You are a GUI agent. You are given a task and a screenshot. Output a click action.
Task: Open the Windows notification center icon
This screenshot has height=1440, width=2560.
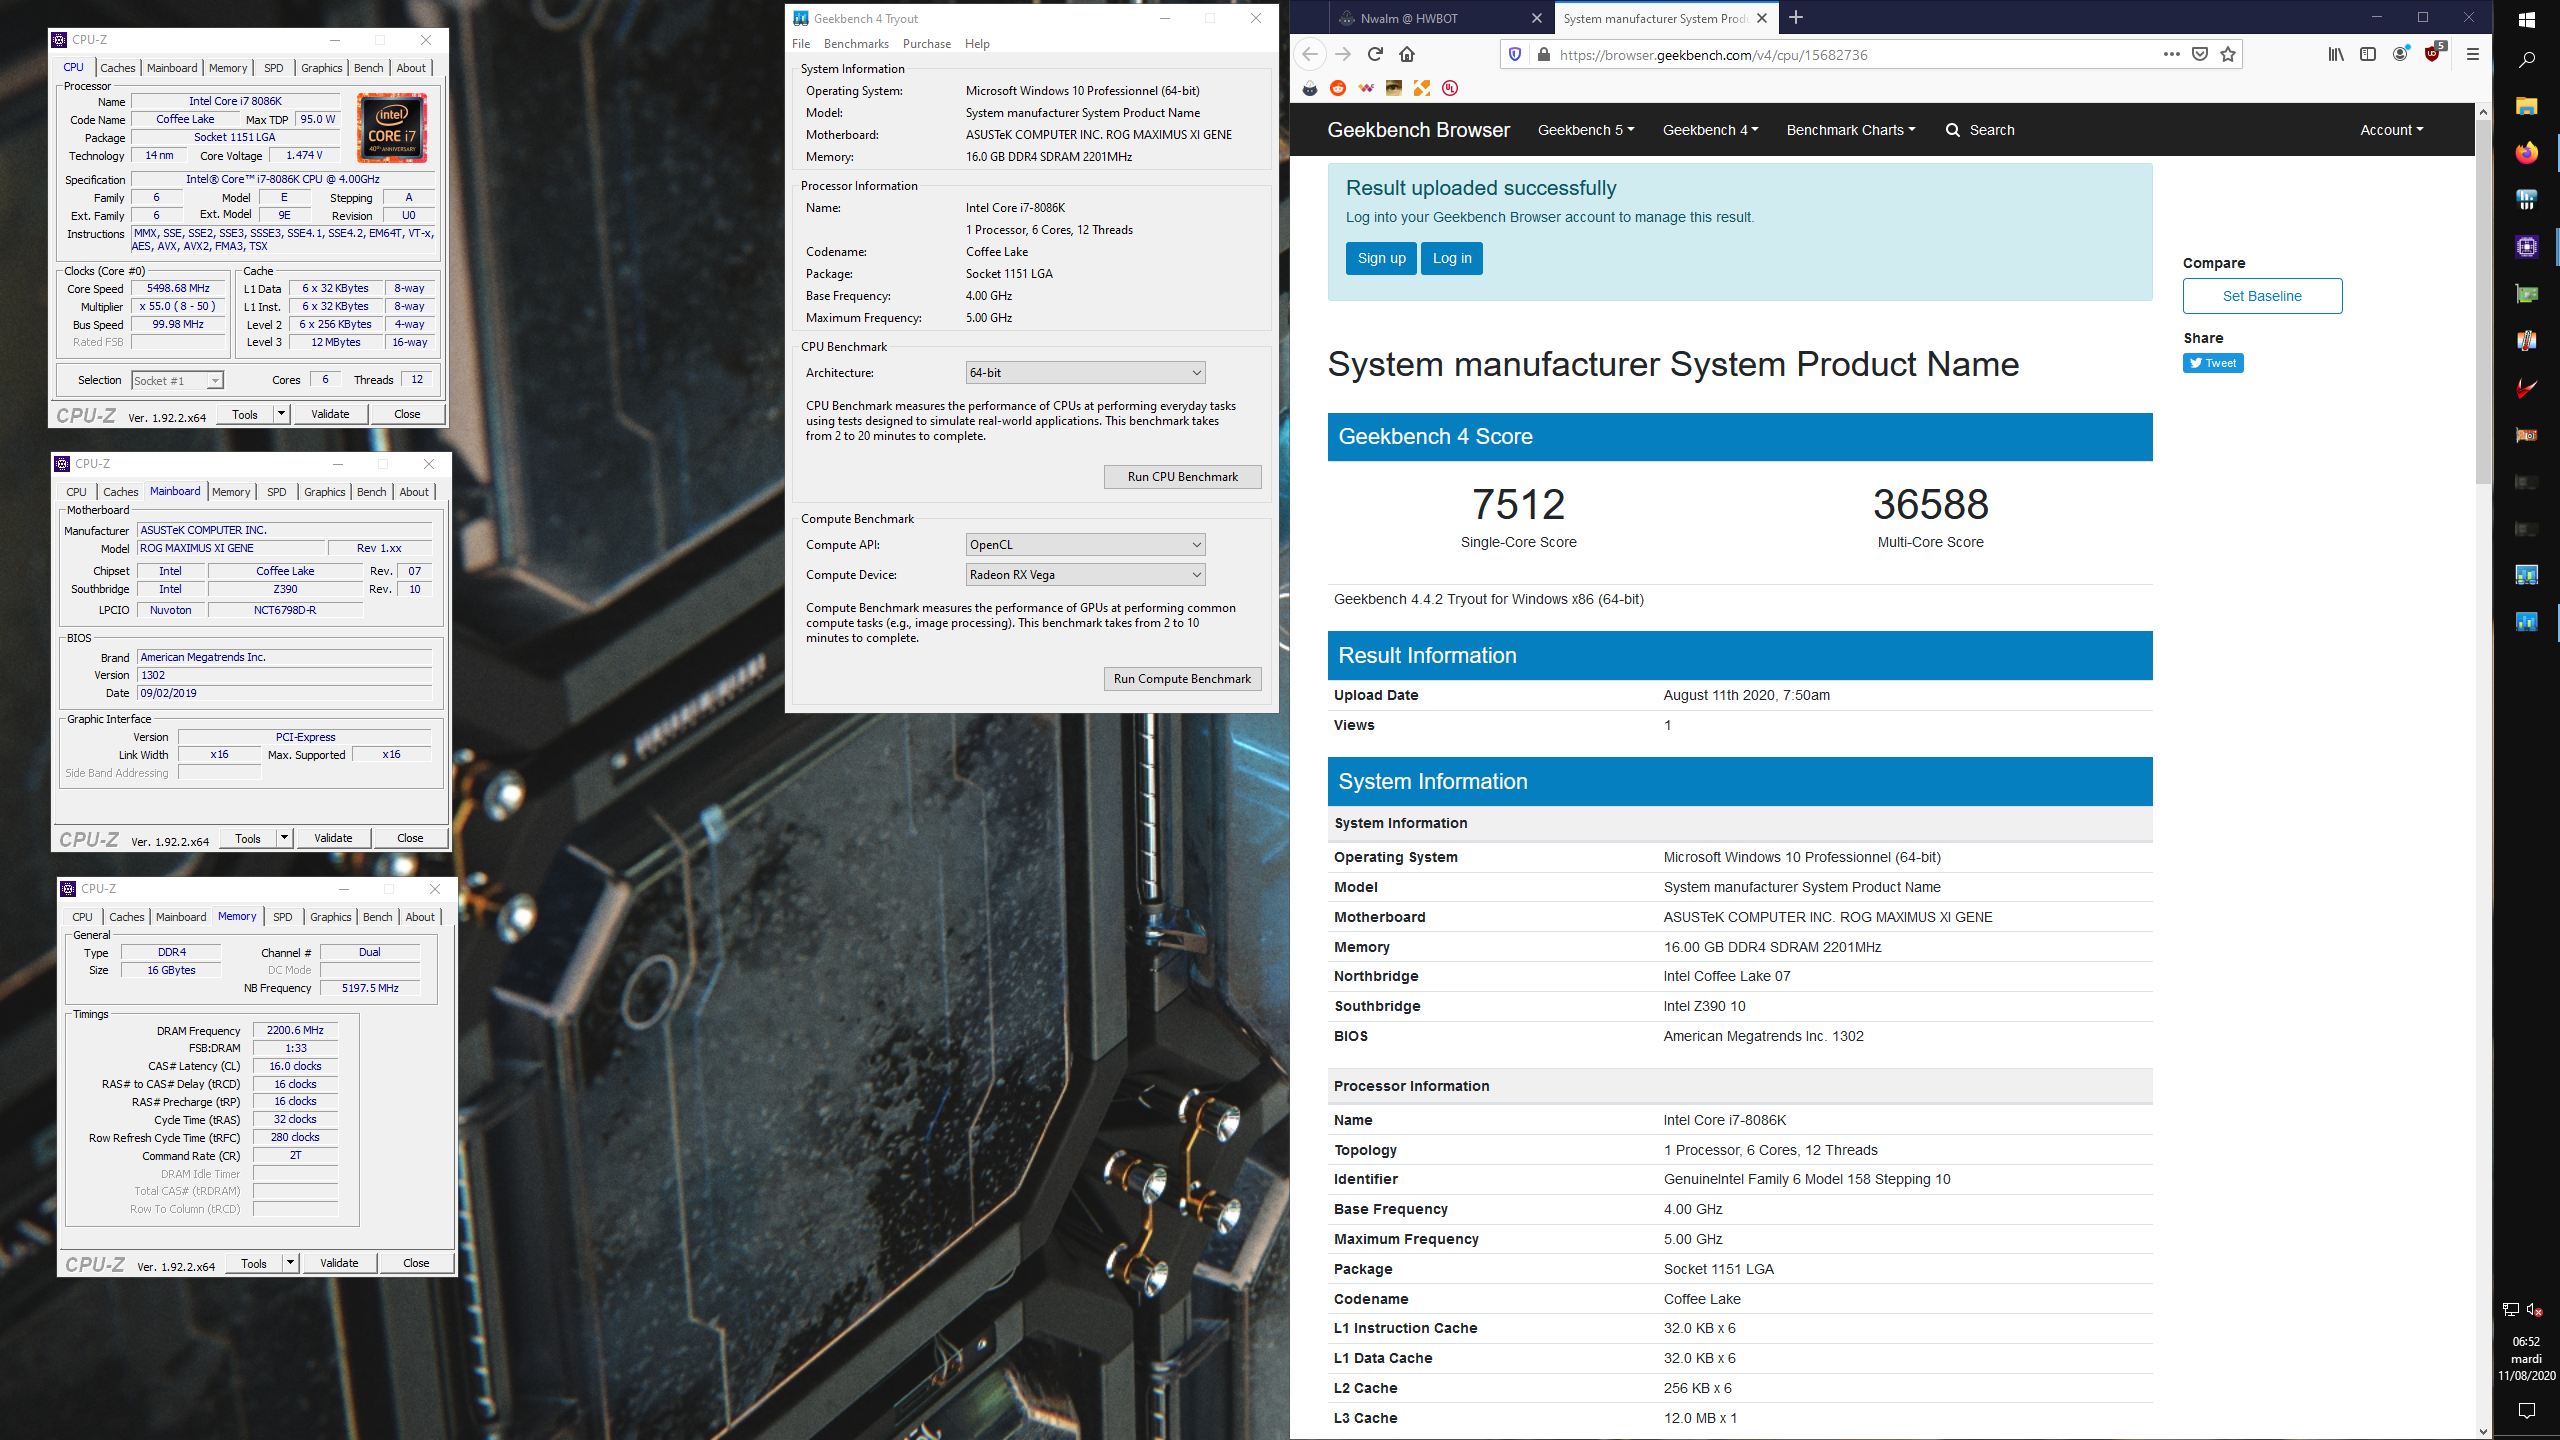click(2527, 1411)
